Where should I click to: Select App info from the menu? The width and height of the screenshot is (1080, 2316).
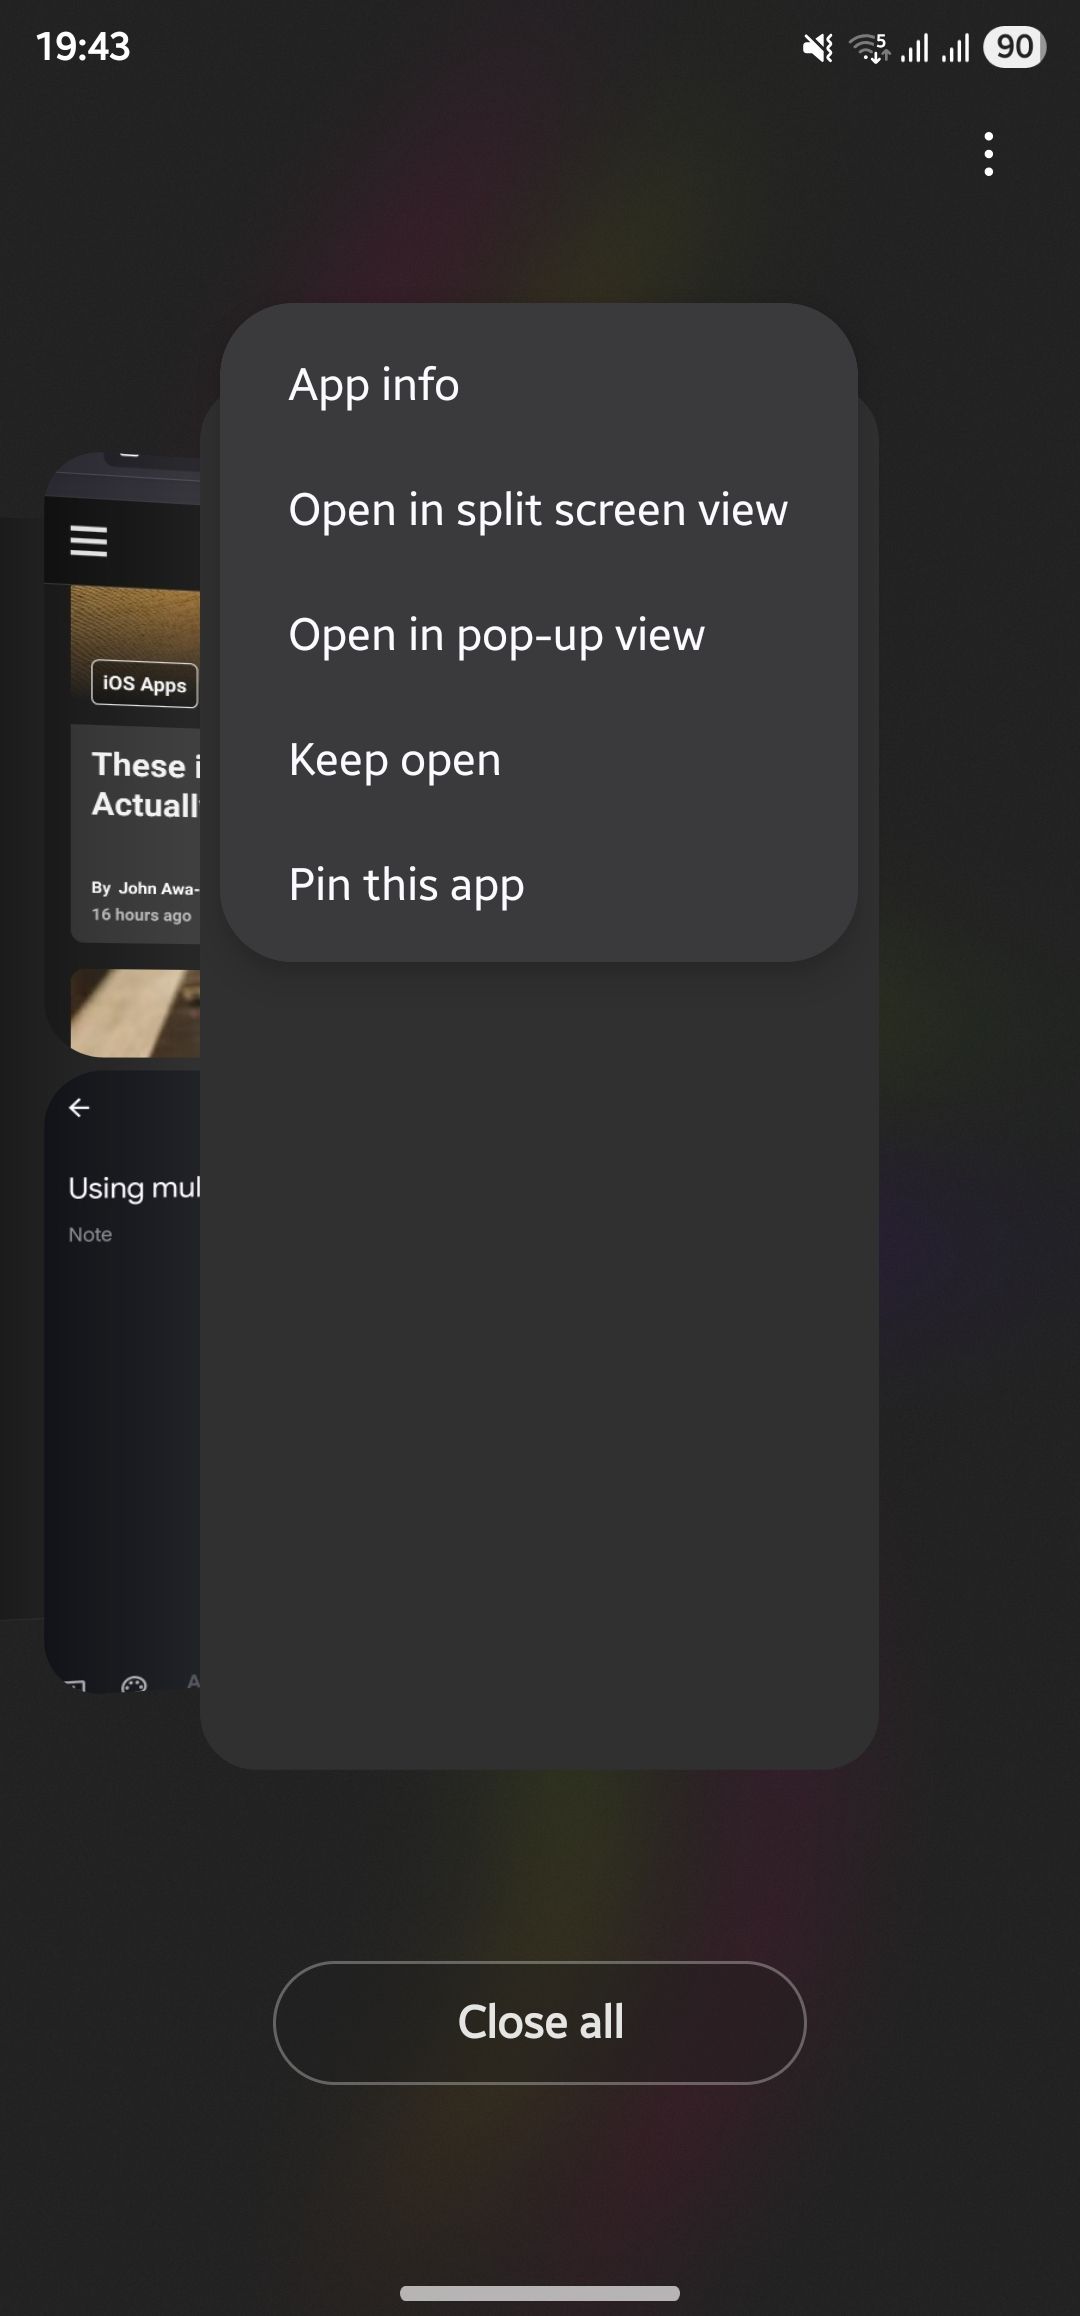pyautogui.click(x=539, y=385)
